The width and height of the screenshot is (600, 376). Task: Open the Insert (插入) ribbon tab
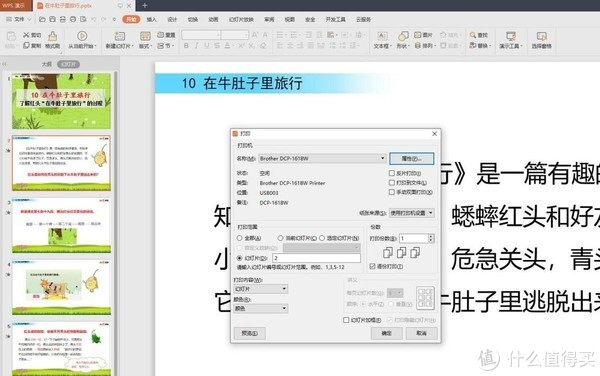[x=152, y=19]
